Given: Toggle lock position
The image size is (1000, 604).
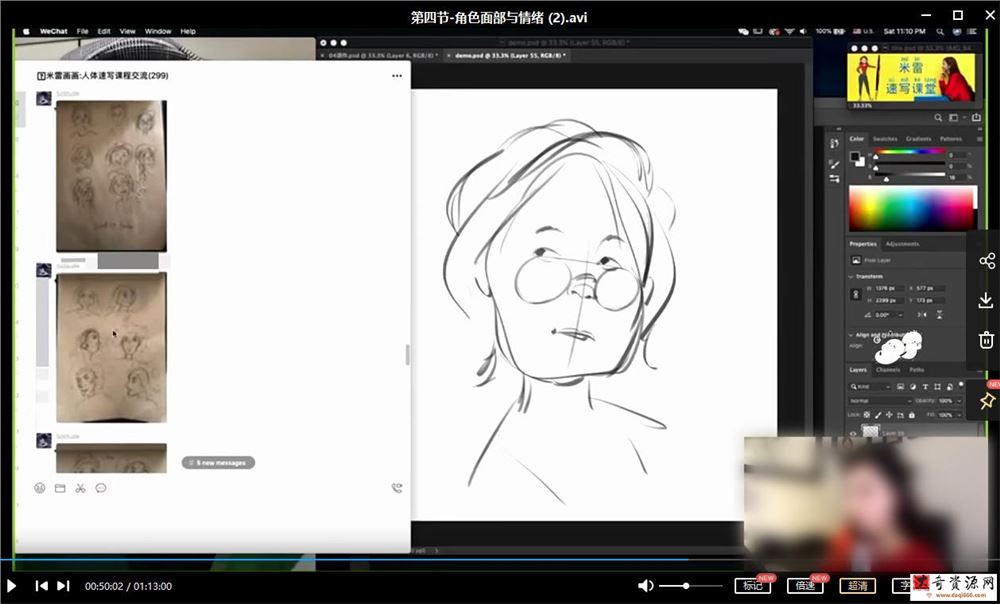Looking at the screenshot, I should [889, 415].
